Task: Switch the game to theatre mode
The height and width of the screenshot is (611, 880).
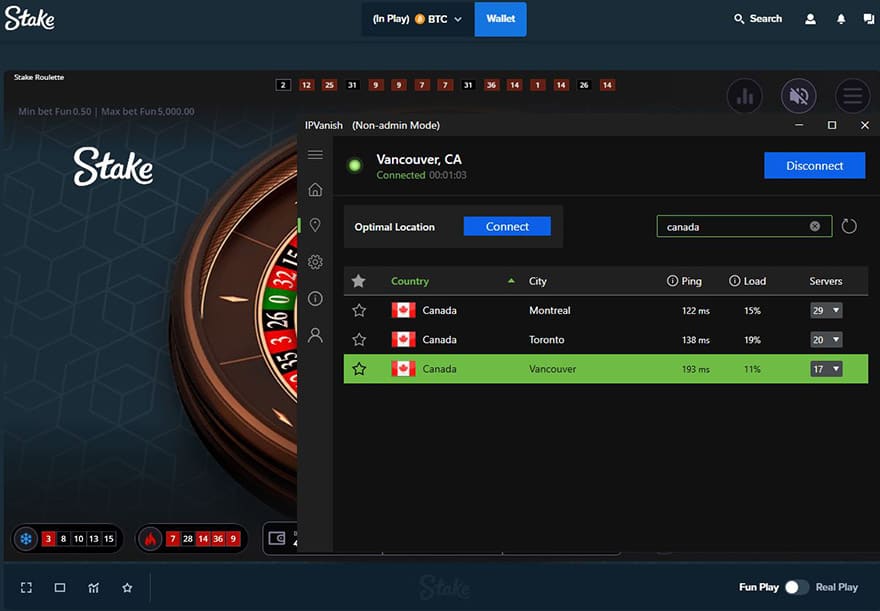Action: tap(60, 587)
